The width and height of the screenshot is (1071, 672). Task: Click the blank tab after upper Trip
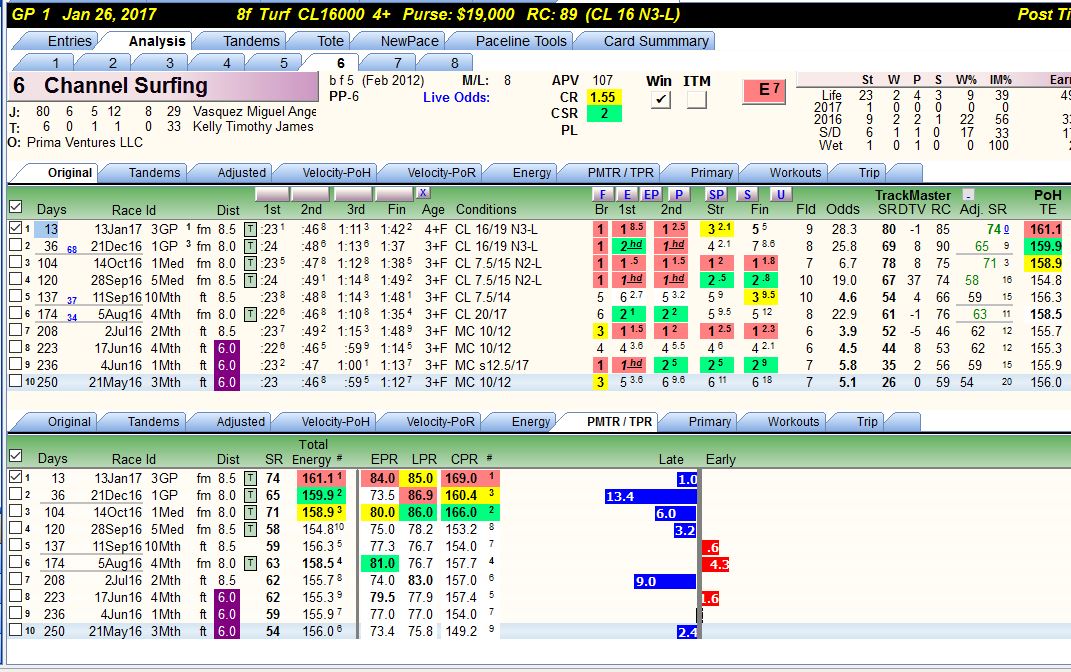point(906,173)
